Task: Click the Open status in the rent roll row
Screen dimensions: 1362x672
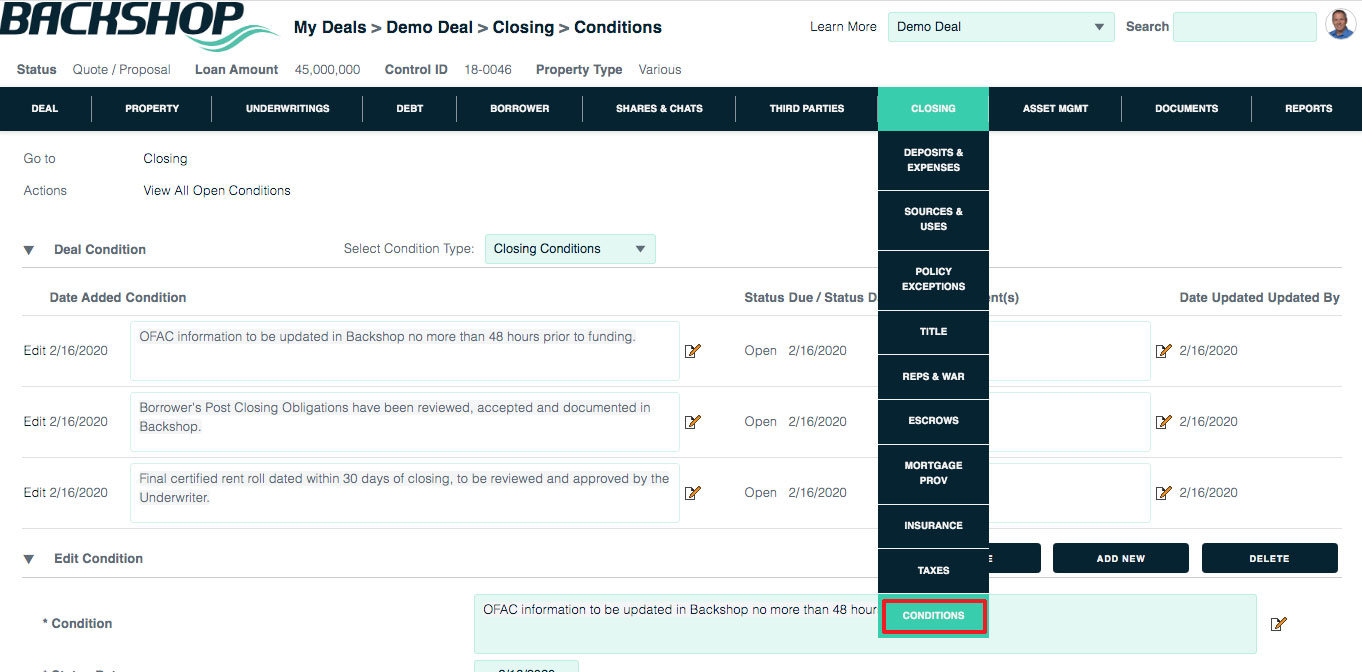Action: coord(761,493)
